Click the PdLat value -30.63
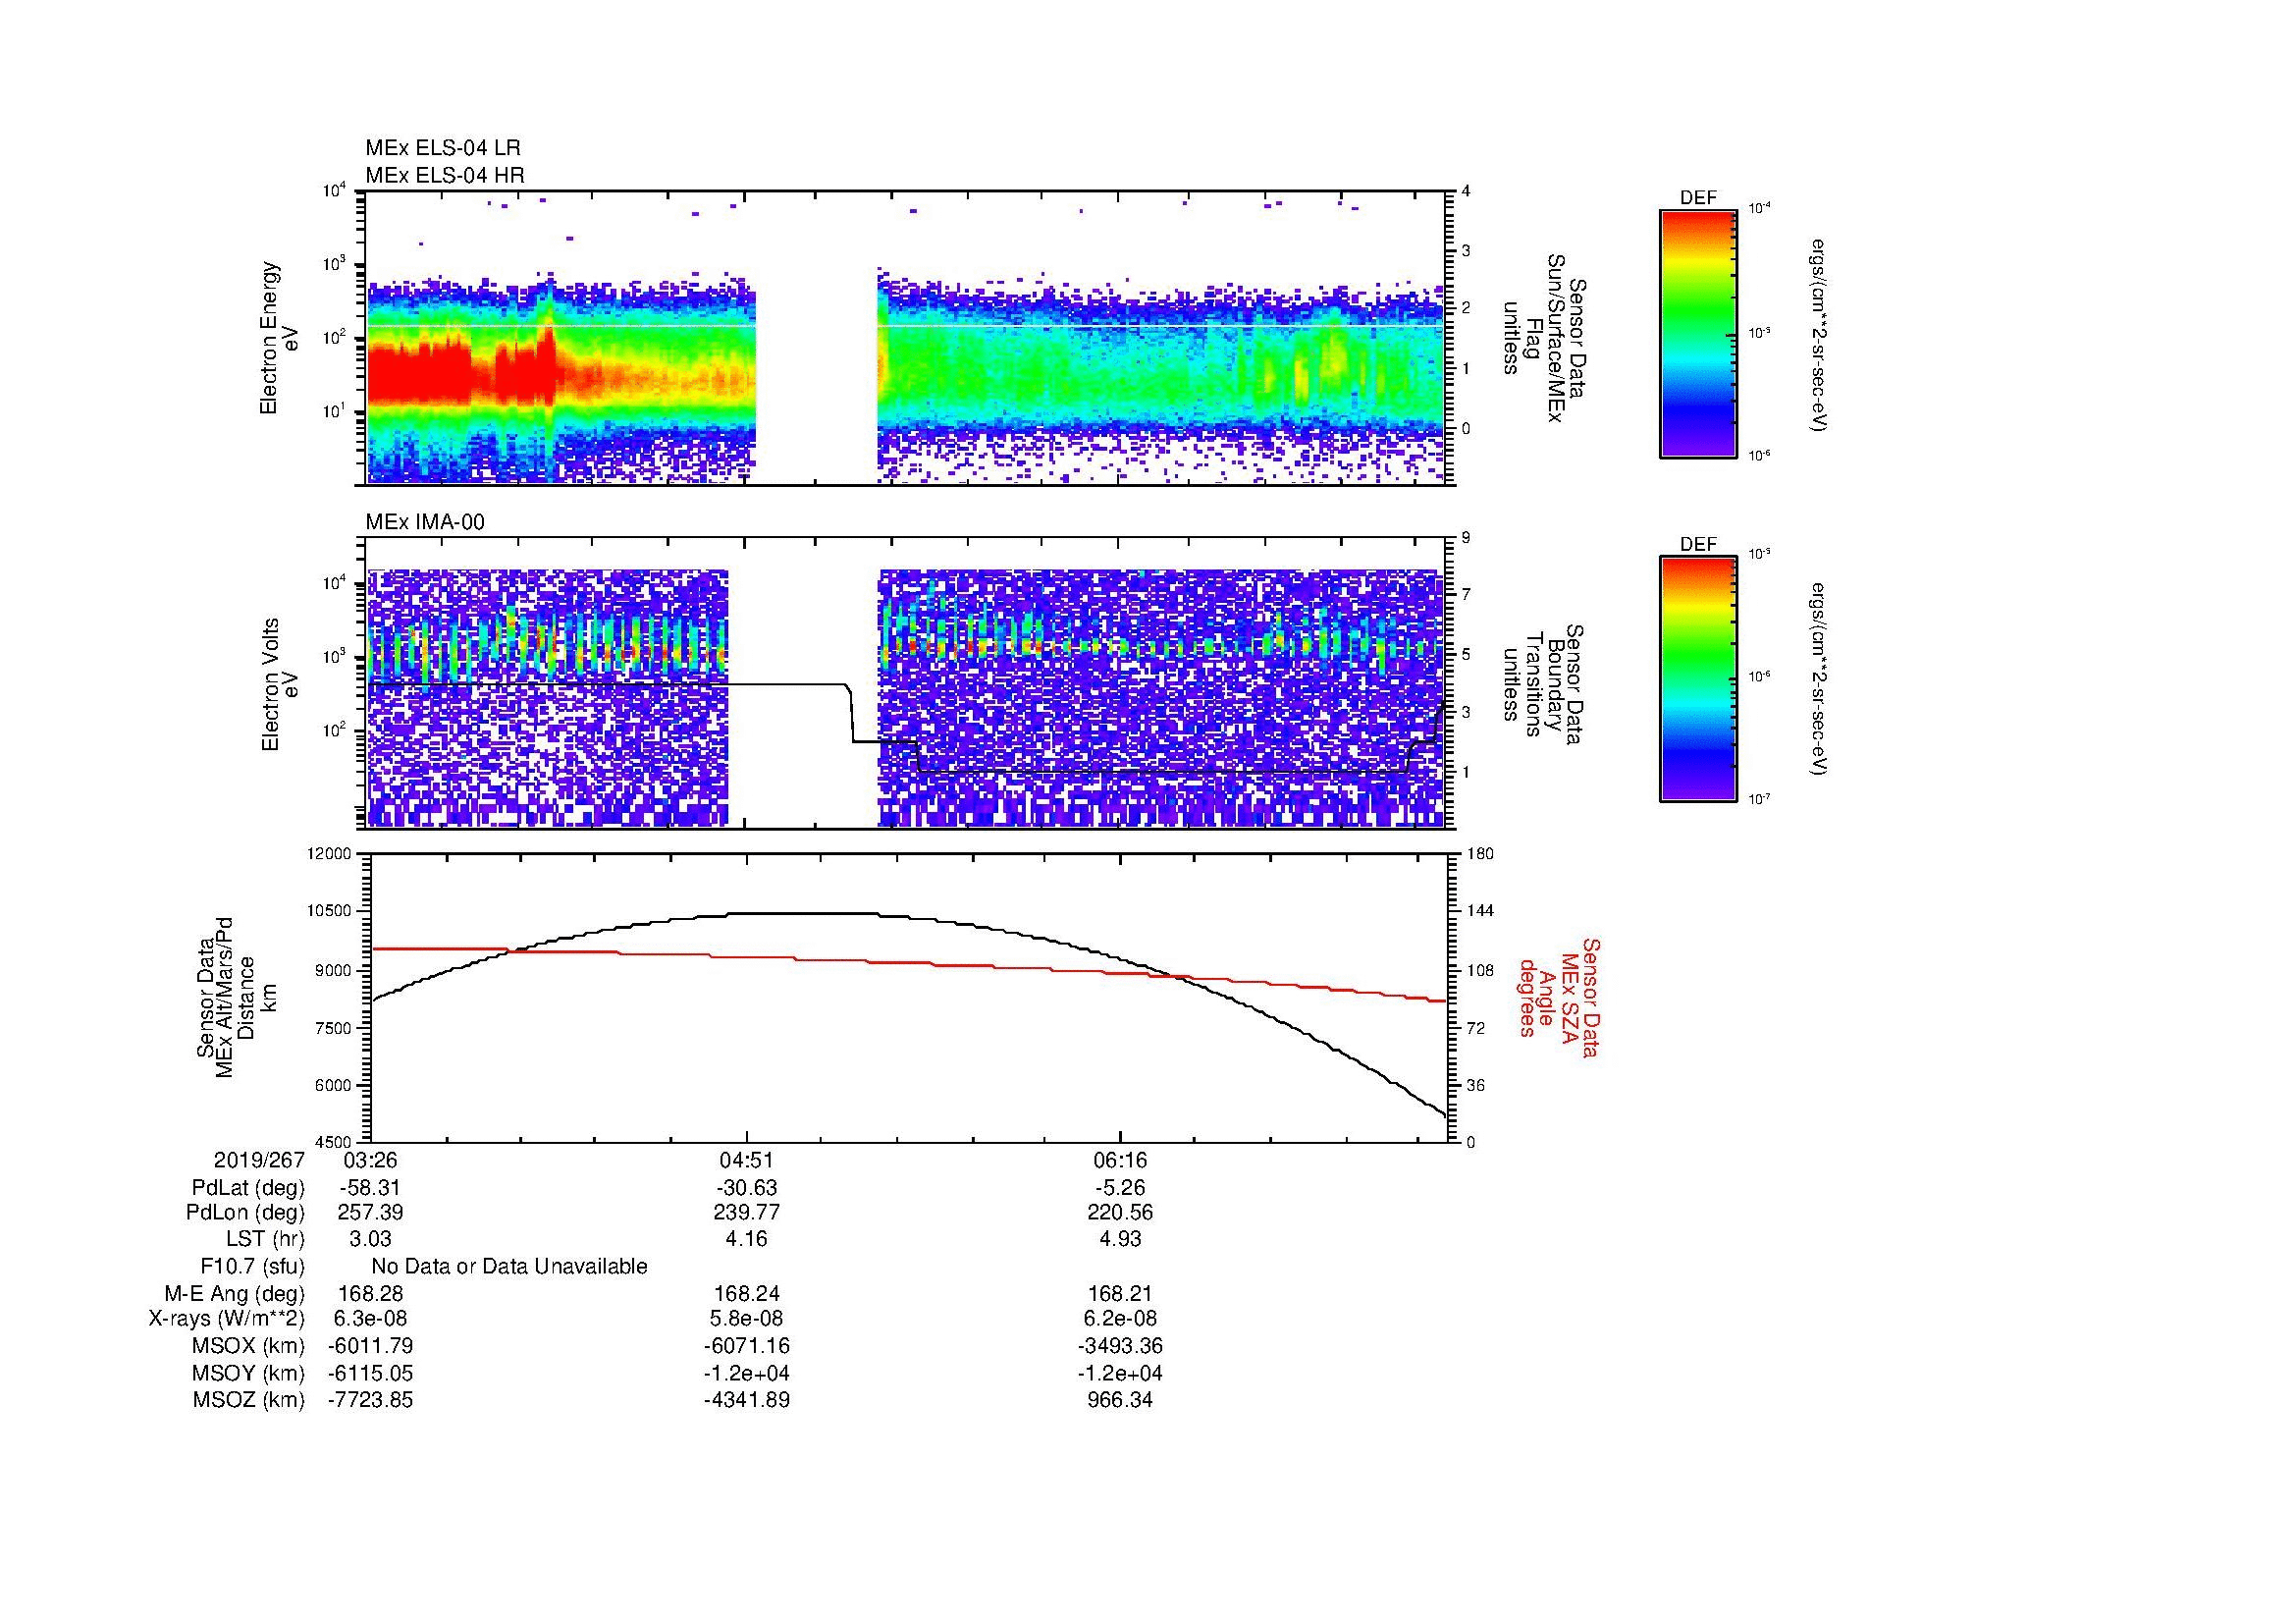 pyautogui.click(x=746, y=1188)
